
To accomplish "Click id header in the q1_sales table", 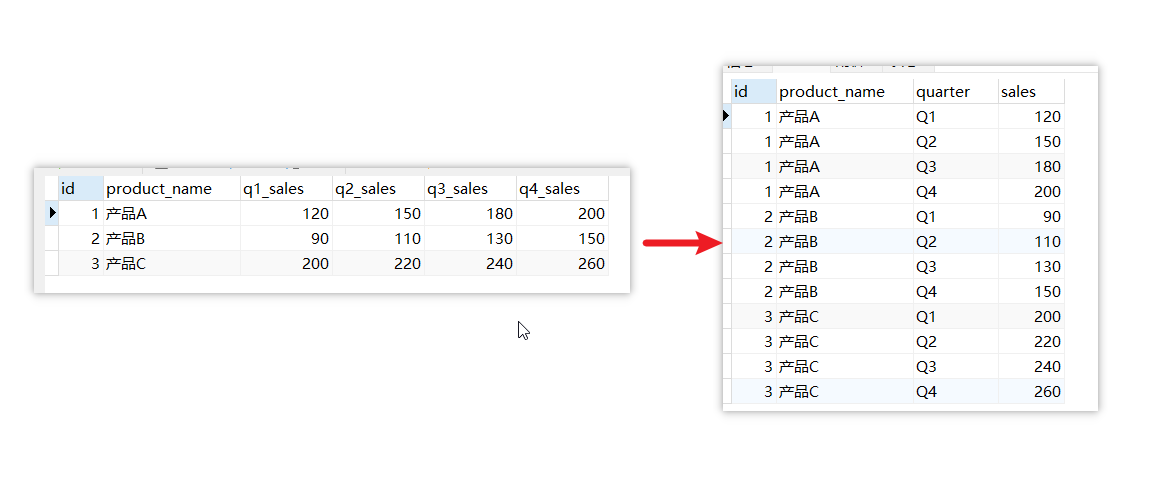I will pos(81,188).
